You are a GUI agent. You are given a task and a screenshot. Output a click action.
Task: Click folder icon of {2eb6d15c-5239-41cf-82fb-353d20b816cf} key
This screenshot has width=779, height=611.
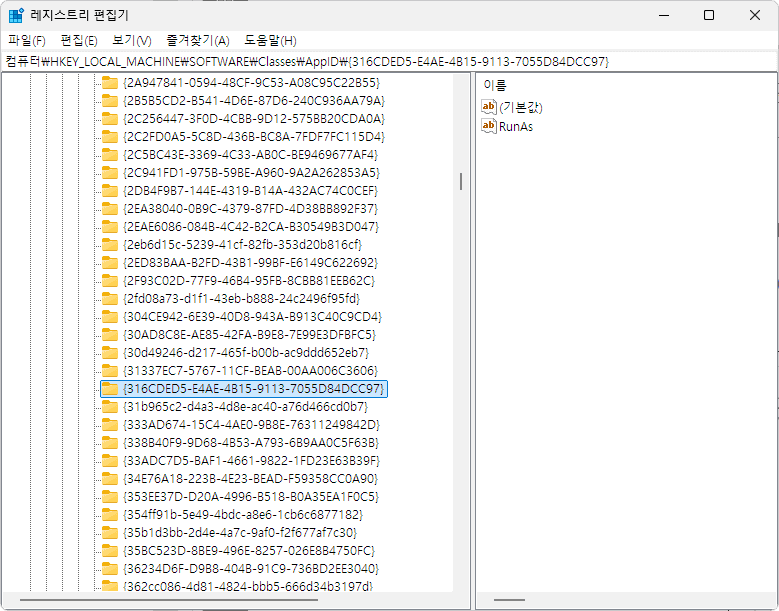coord(110,245)
